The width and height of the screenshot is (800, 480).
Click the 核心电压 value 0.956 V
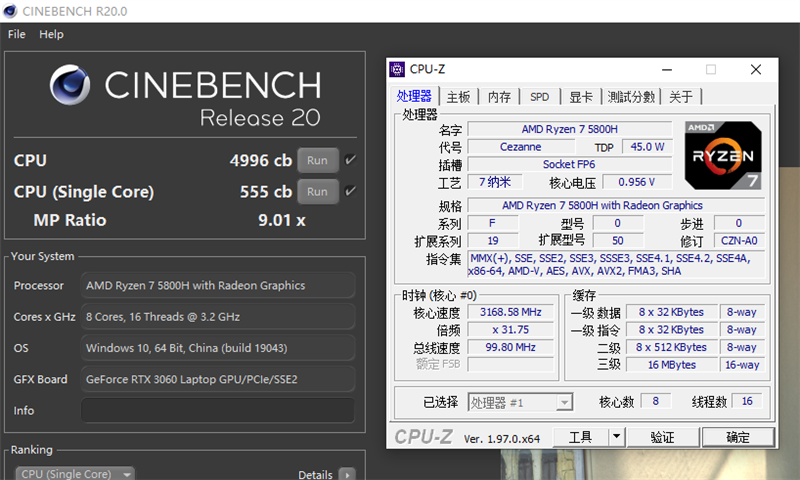pos(637,182)
